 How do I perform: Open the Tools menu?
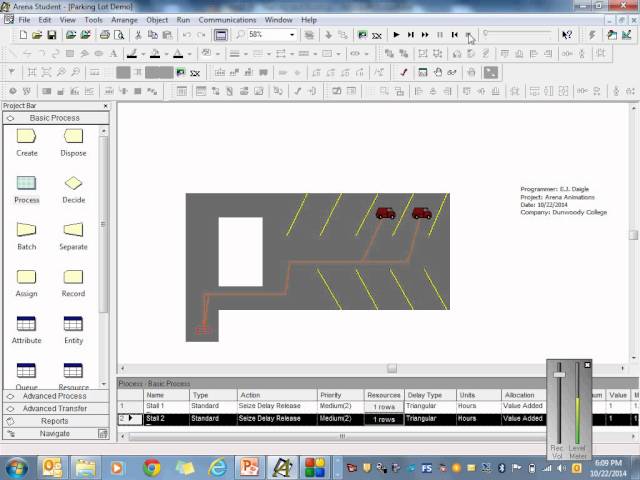(x=93, y=20)
